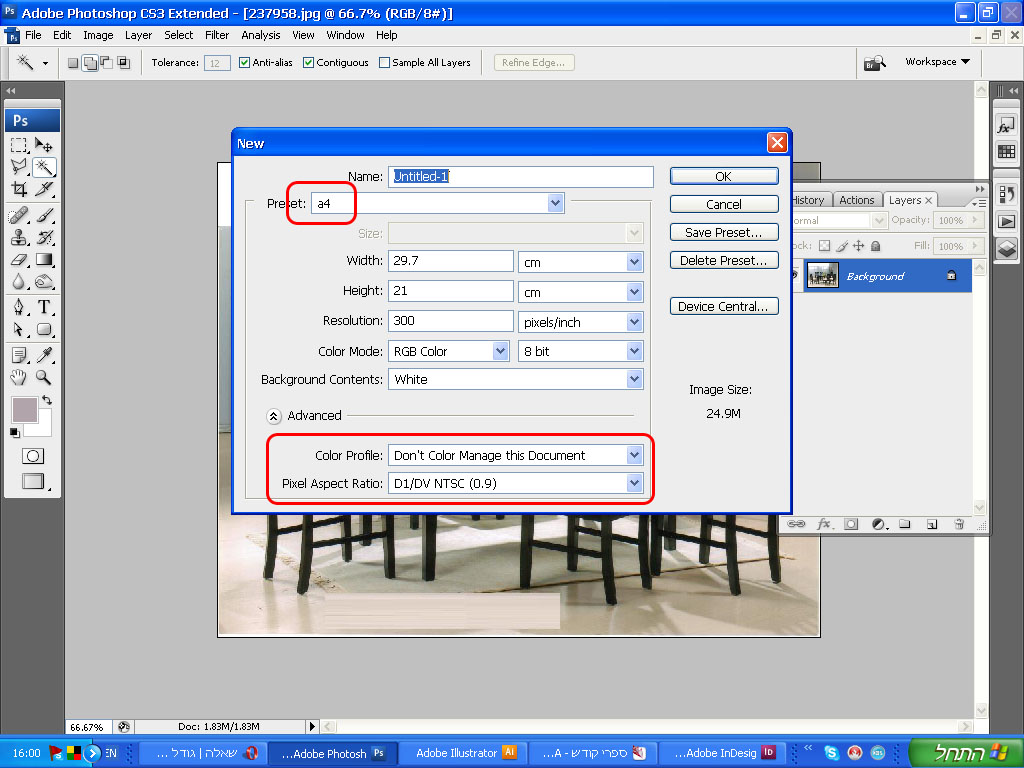This screenshot has height=768, width=1024.
Task: Enable Sample All Layers checkbox
Action: tap(385, 62)
